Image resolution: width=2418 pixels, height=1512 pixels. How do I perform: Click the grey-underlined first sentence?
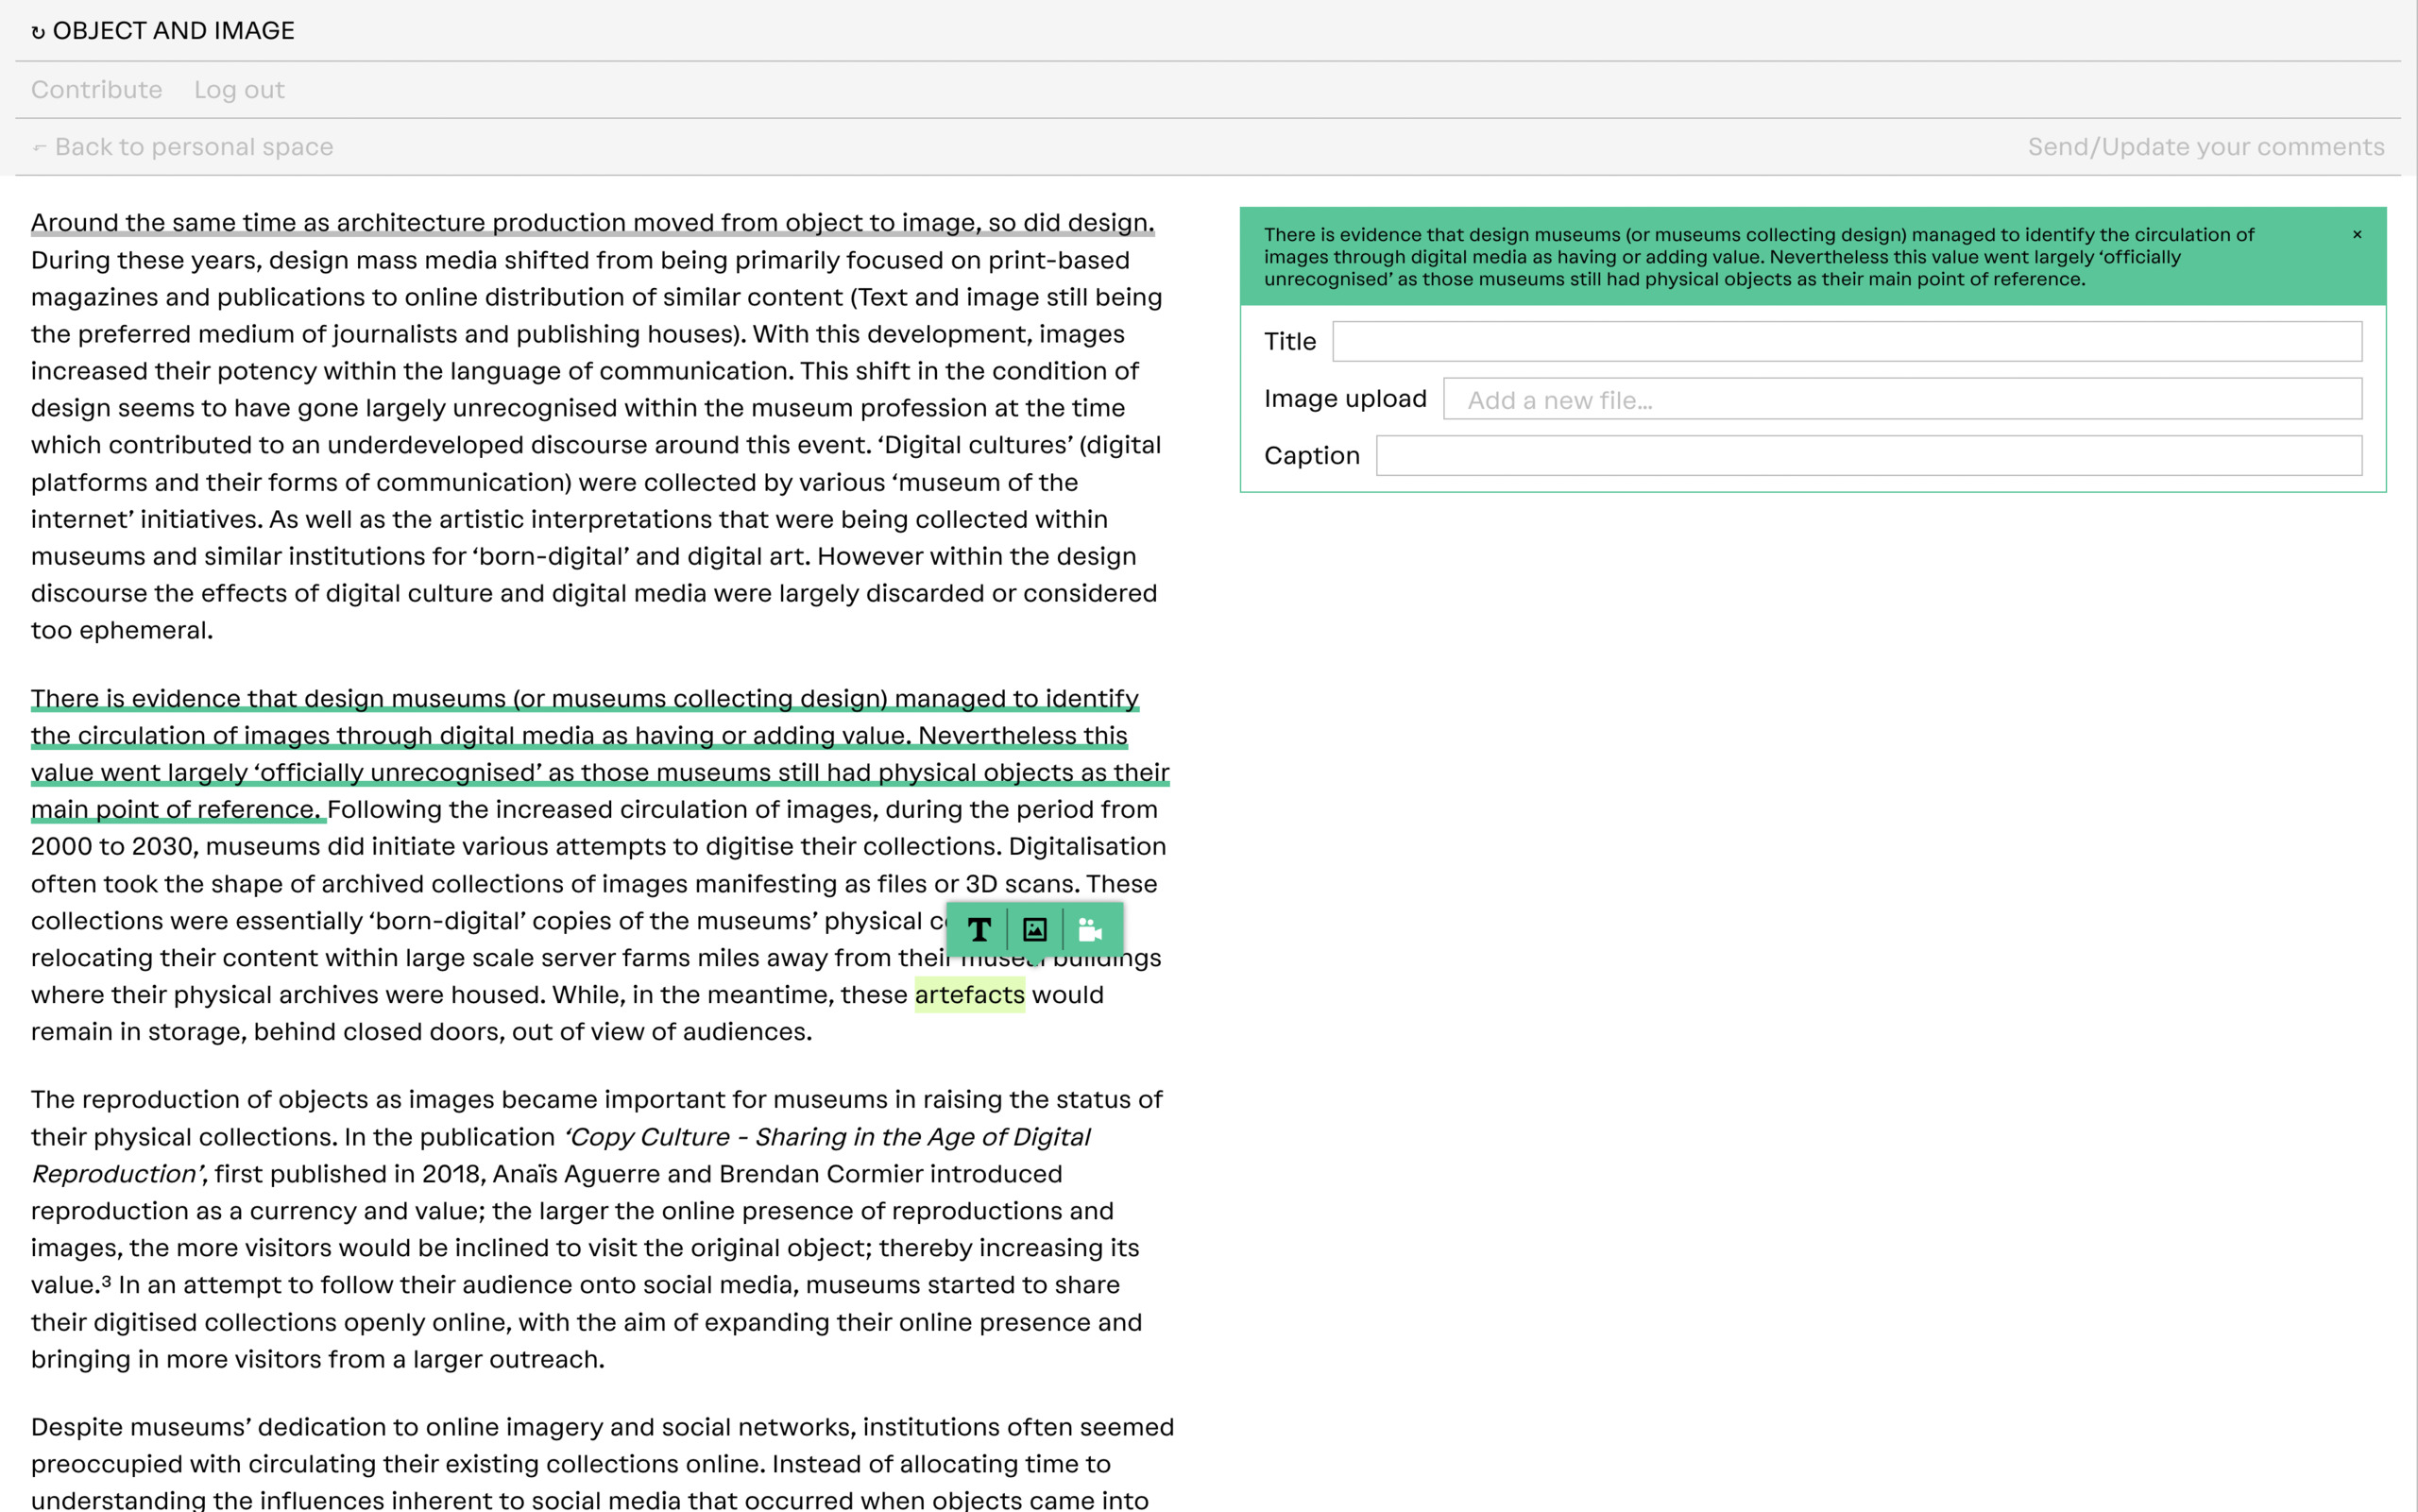coord(592,222)
